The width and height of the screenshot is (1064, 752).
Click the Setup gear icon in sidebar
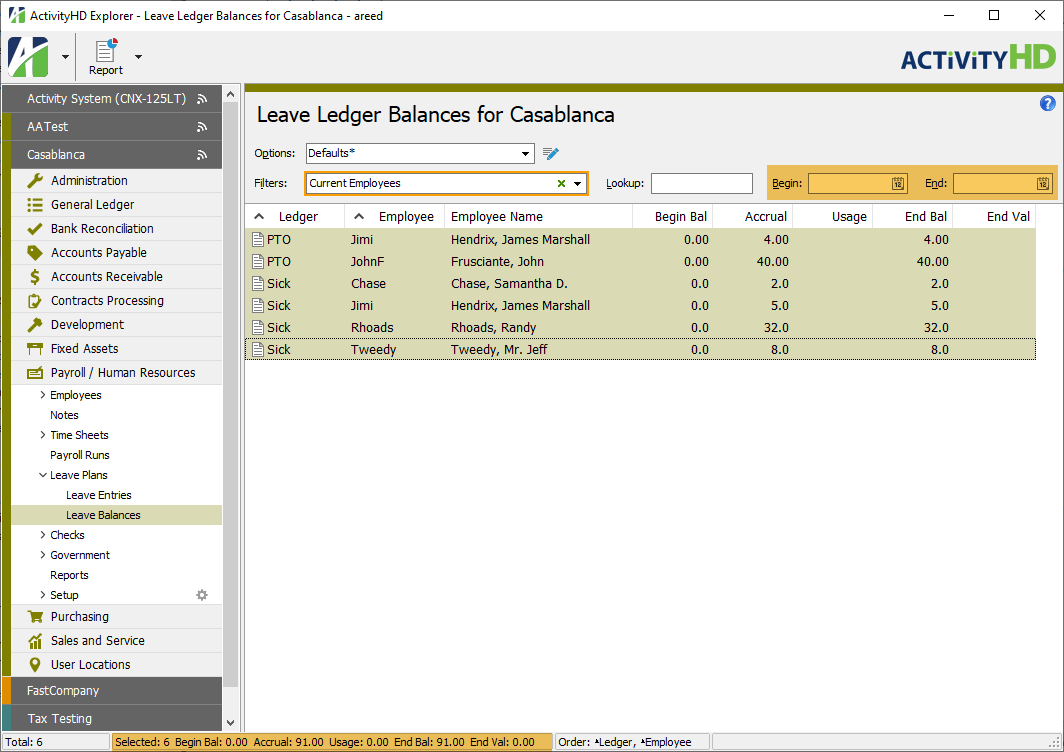tap(202, 595)
